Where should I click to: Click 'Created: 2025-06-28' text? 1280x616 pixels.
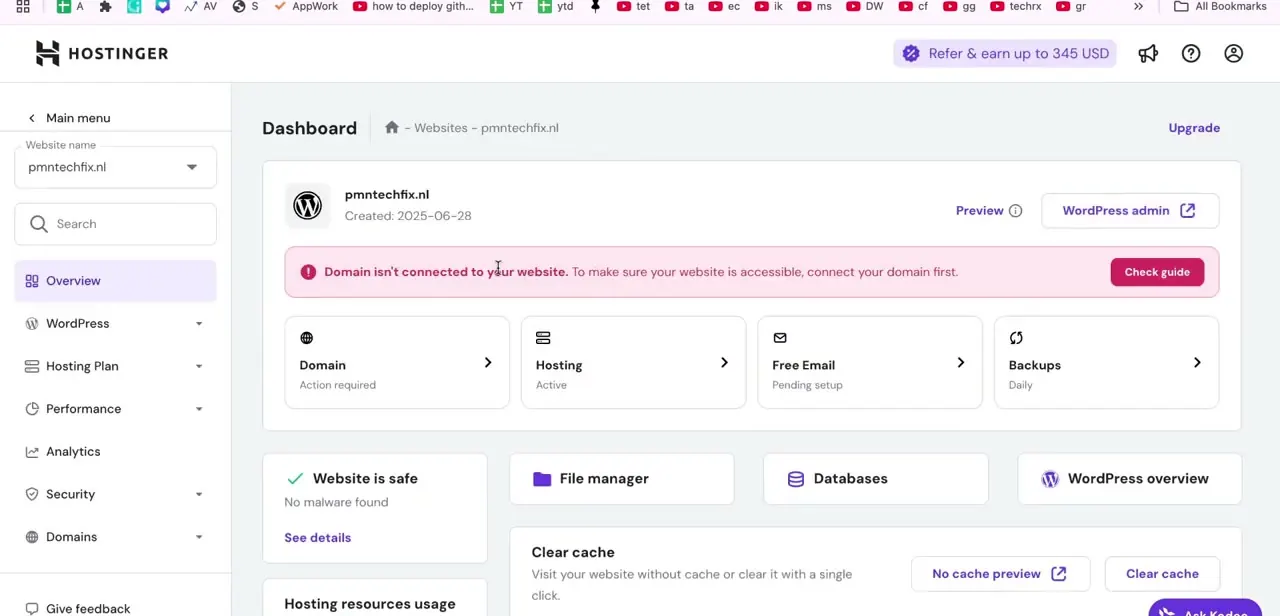(x=408, y=216)
